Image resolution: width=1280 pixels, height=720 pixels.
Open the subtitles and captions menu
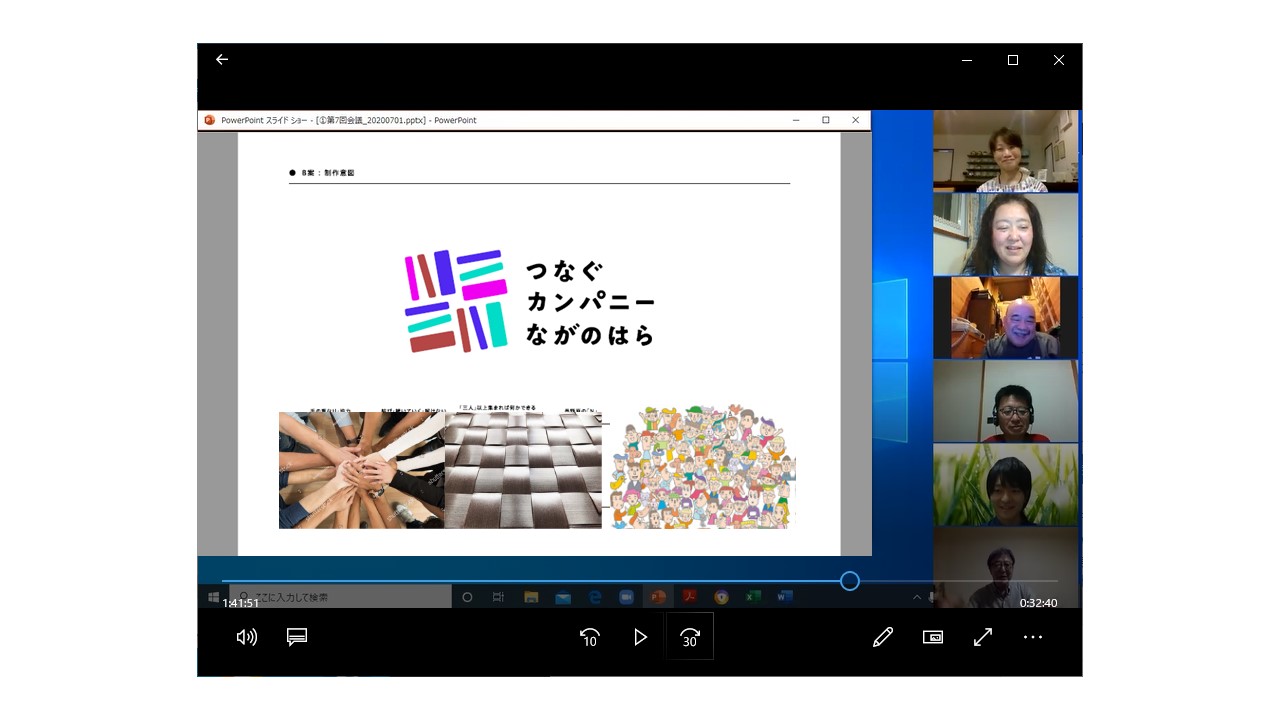tap(297, 637)
